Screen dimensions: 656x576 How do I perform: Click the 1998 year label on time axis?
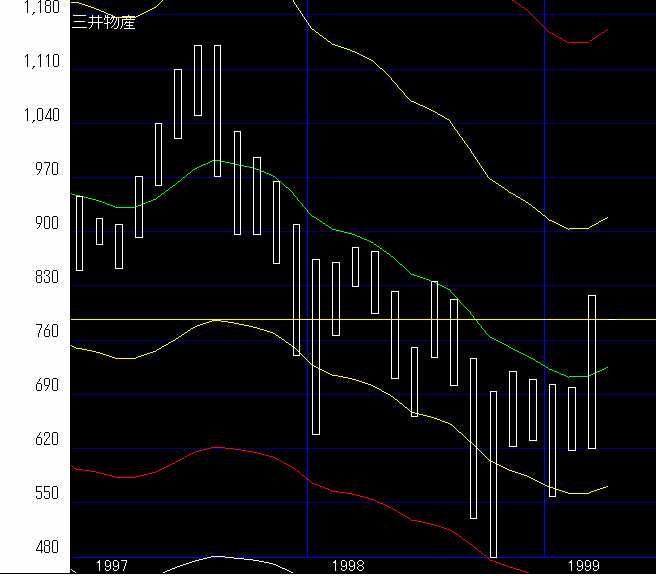[348, 565]
